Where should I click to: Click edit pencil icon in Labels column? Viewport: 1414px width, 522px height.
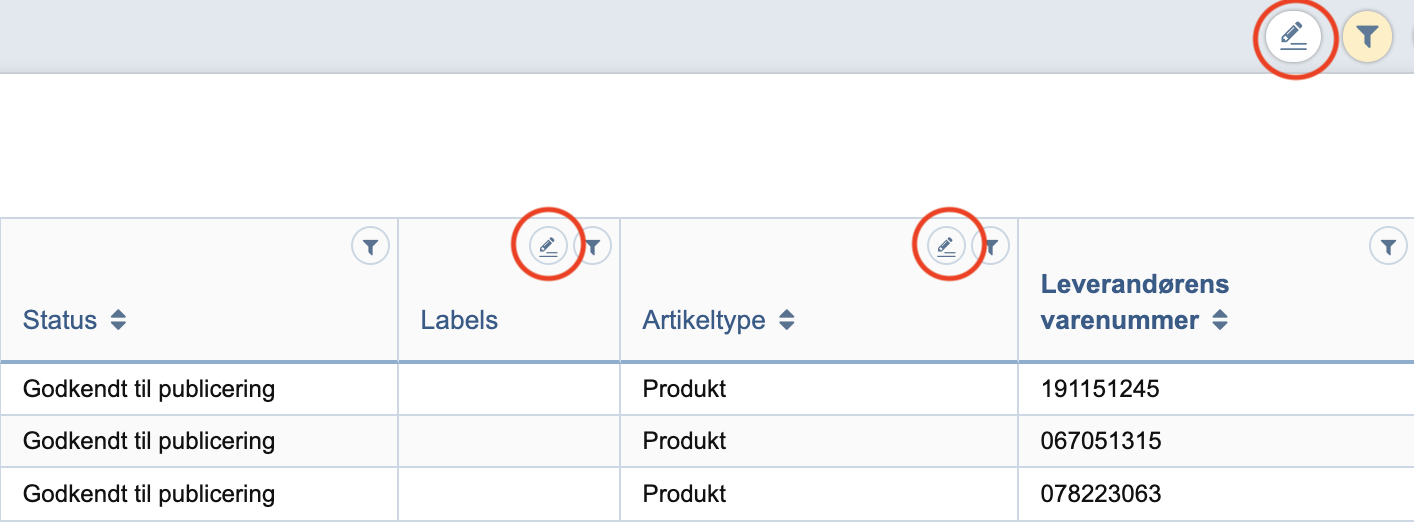click(547, 245)
